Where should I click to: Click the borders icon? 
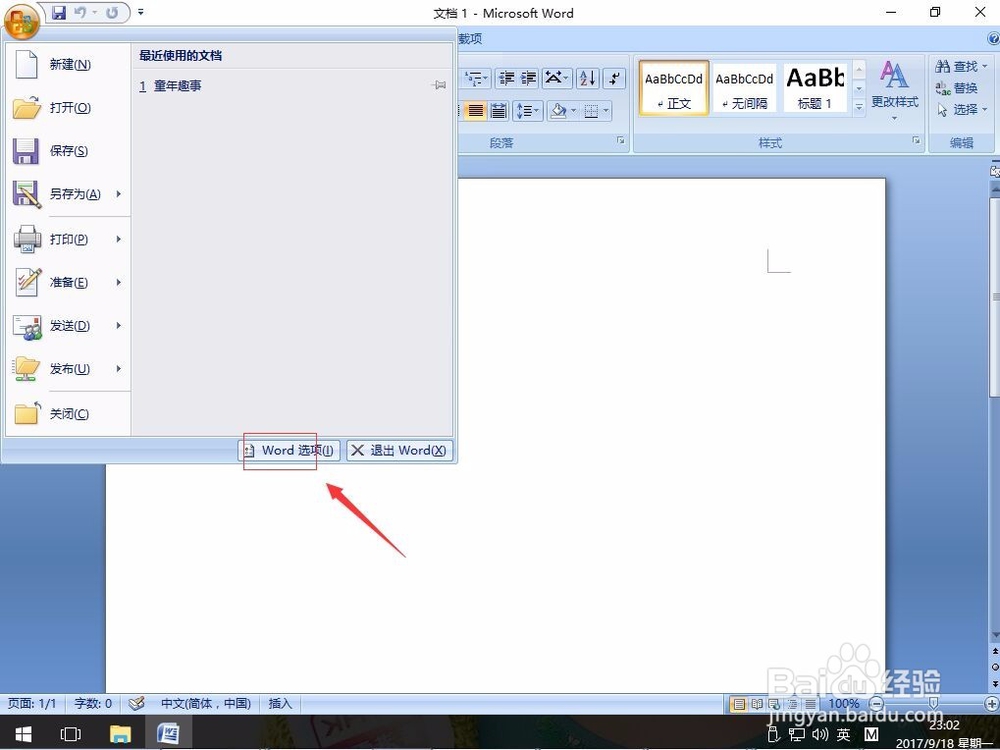[591, 111]
